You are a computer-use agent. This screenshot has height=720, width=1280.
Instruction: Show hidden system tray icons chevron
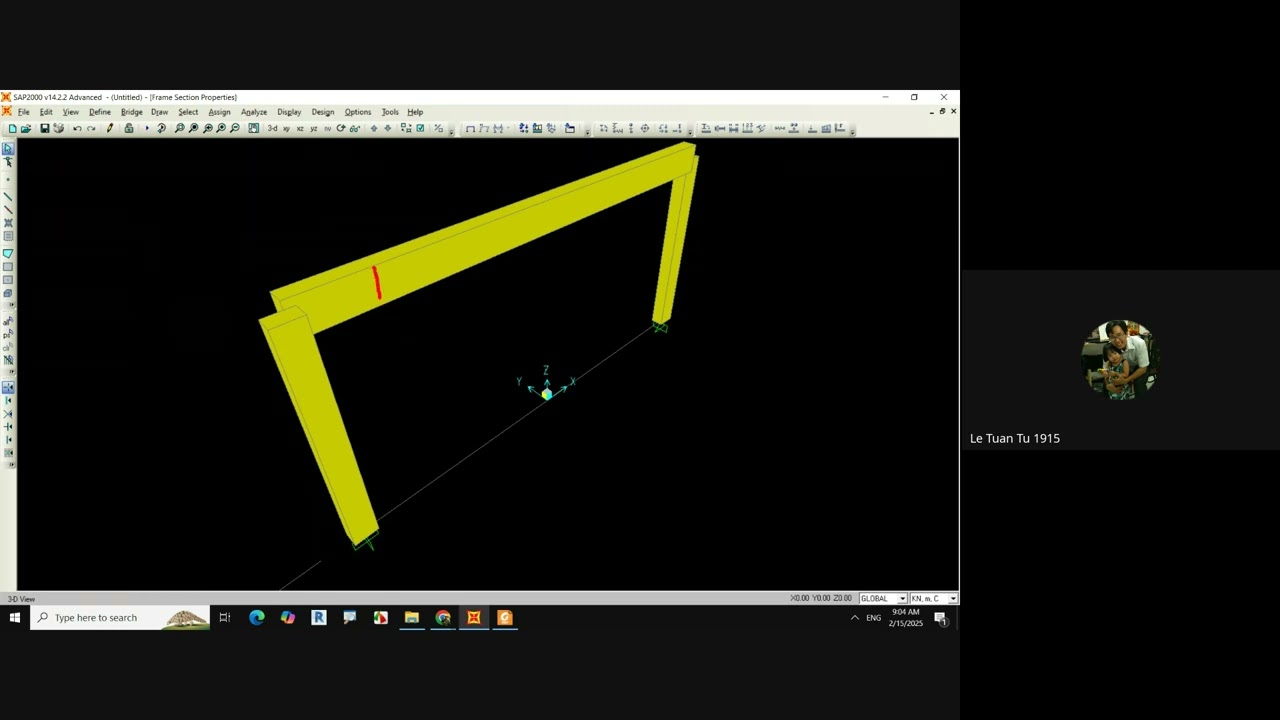(855, 618)
